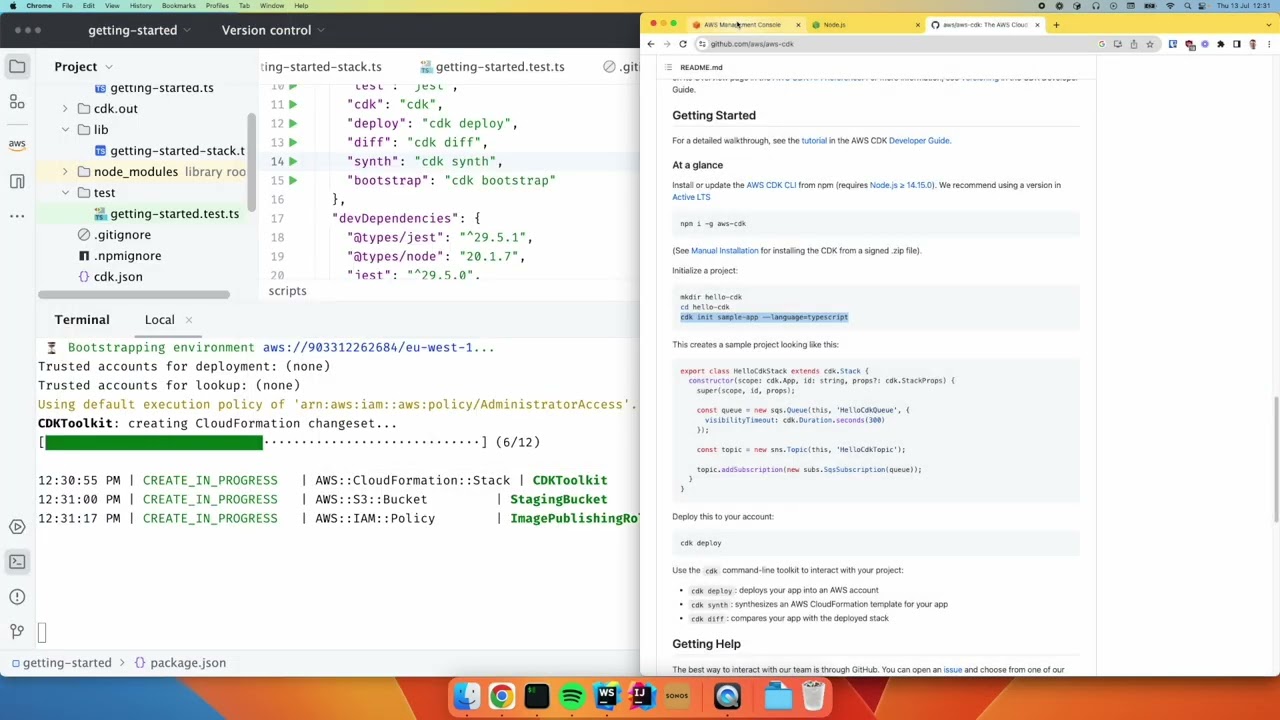Open Chrome side panel icon
This screenshot has width=1280, height=720.
(1236, 44)
